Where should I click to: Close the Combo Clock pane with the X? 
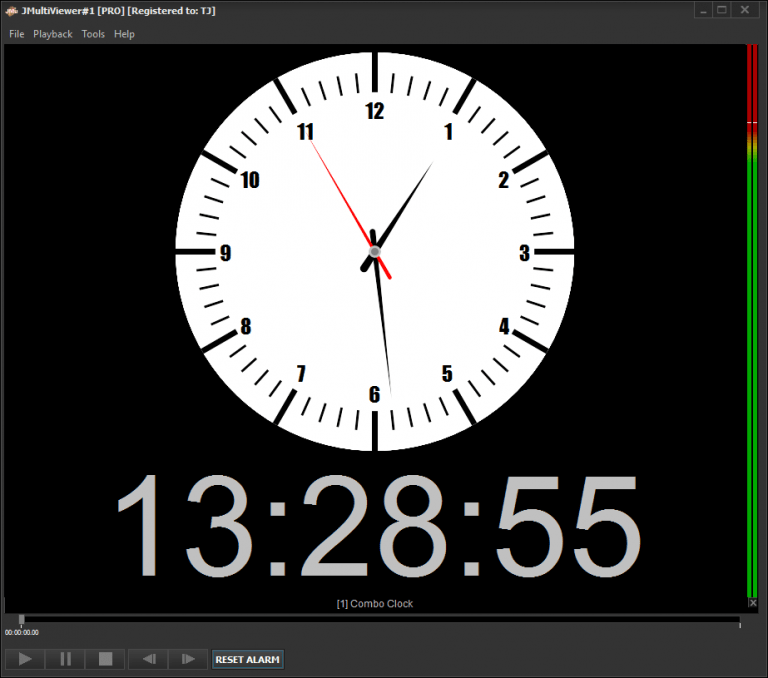753,603
